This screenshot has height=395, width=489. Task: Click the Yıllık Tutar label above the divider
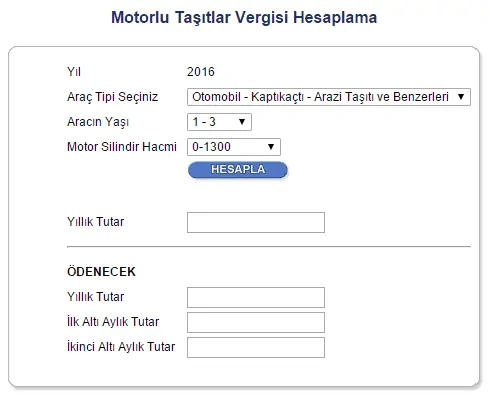[95, 222]
